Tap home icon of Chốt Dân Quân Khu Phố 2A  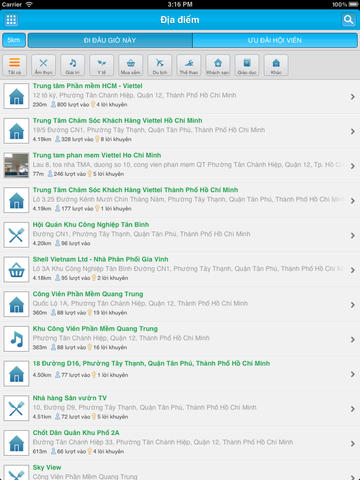(x=16, y=443)
